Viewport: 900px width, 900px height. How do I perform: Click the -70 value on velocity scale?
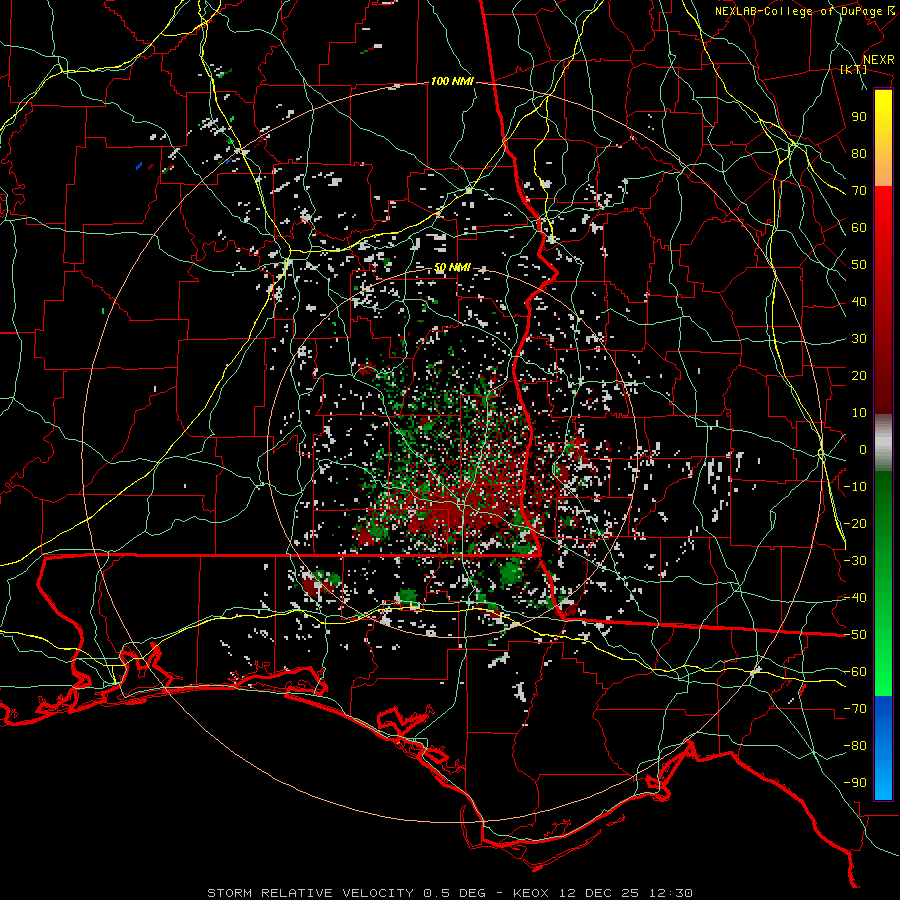click(x=855, y=709)
